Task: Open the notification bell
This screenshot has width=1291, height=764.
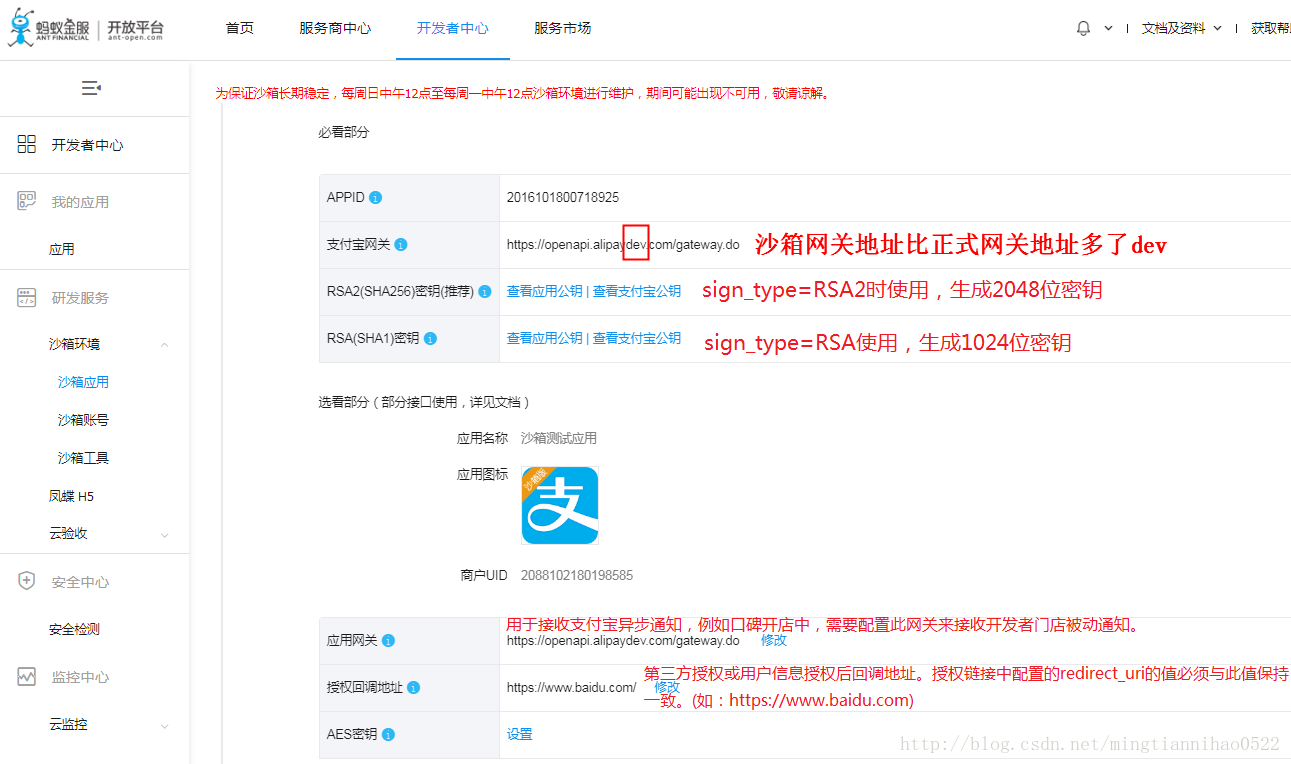Action: coord(1083,28)
